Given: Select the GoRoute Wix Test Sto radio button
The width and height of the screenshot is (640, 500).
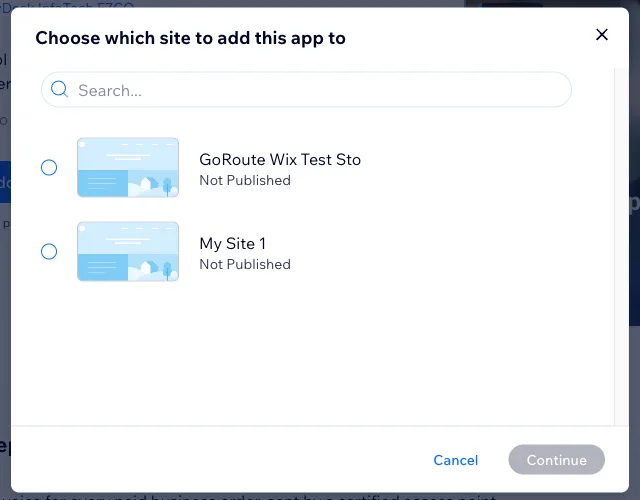Looking at the screenshot, I should [x=49, y=167].
